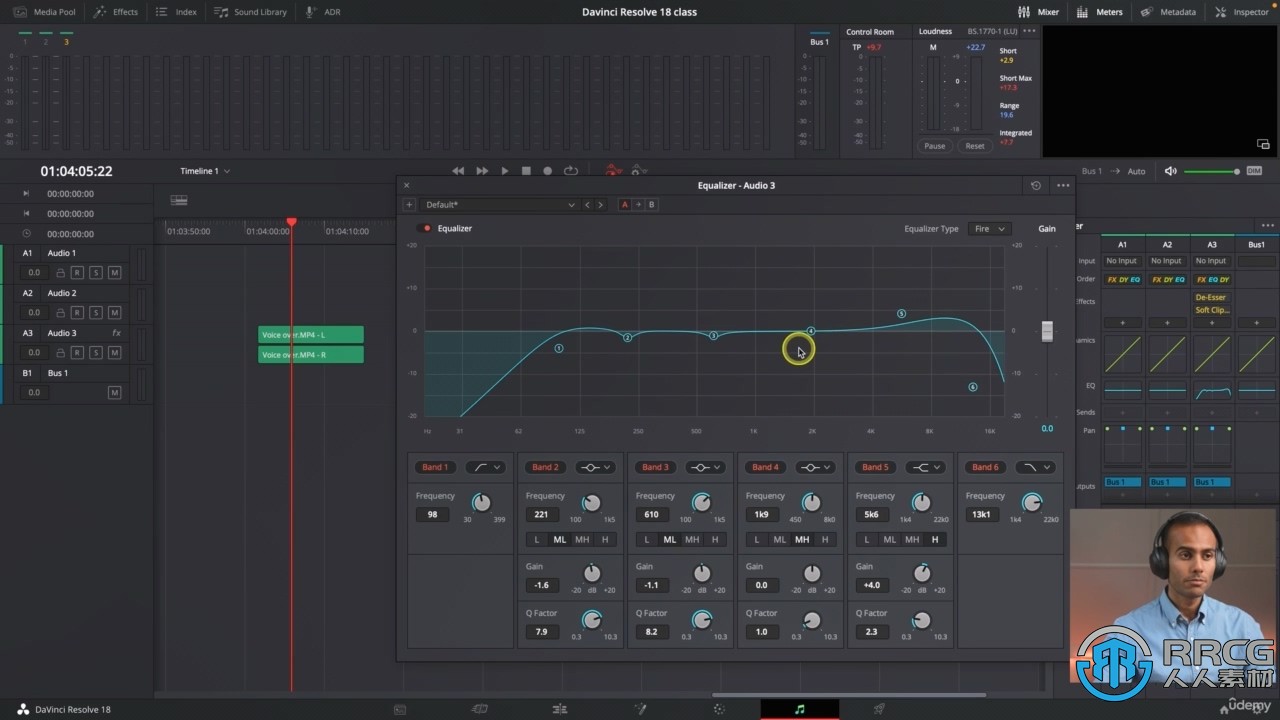Open the Metadata panel
The width and height of the screenshot is (1280, 720).
click(x=1168, y=12)
